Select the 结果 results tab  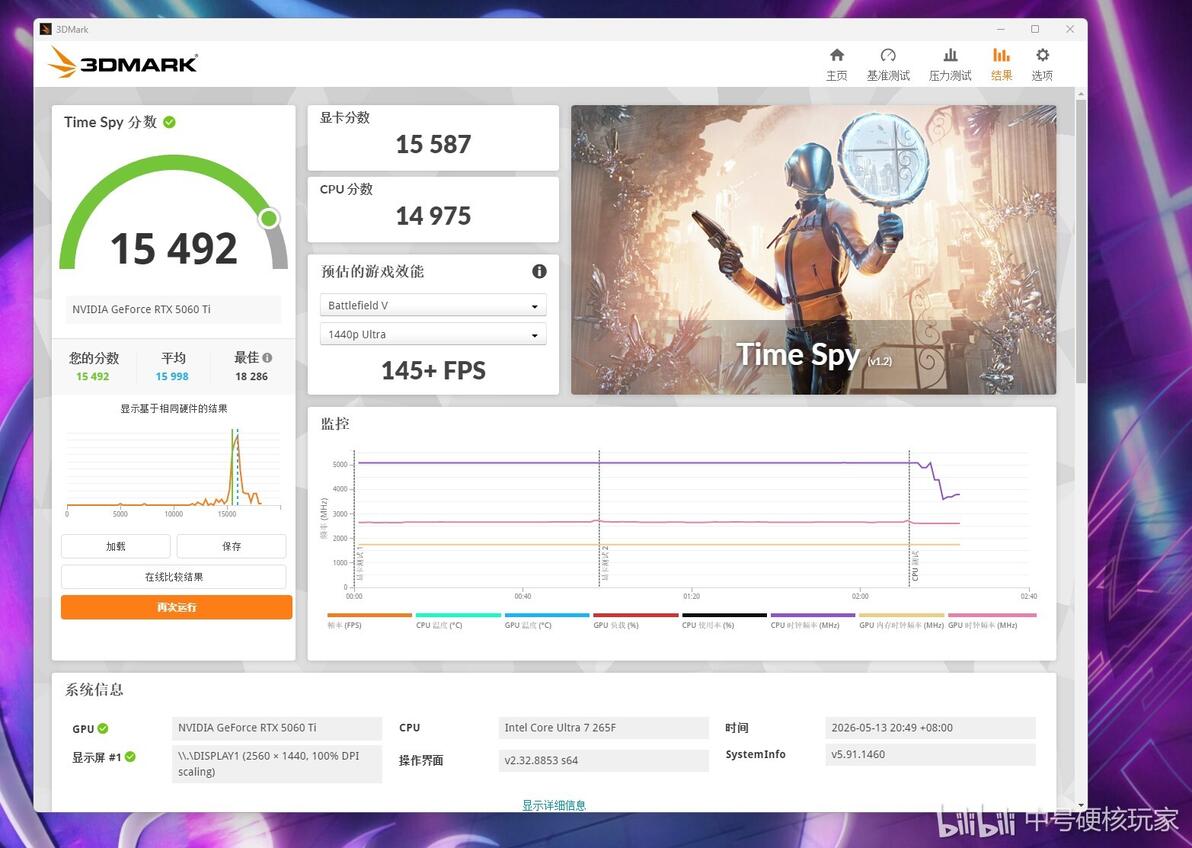coord(1001,65)
